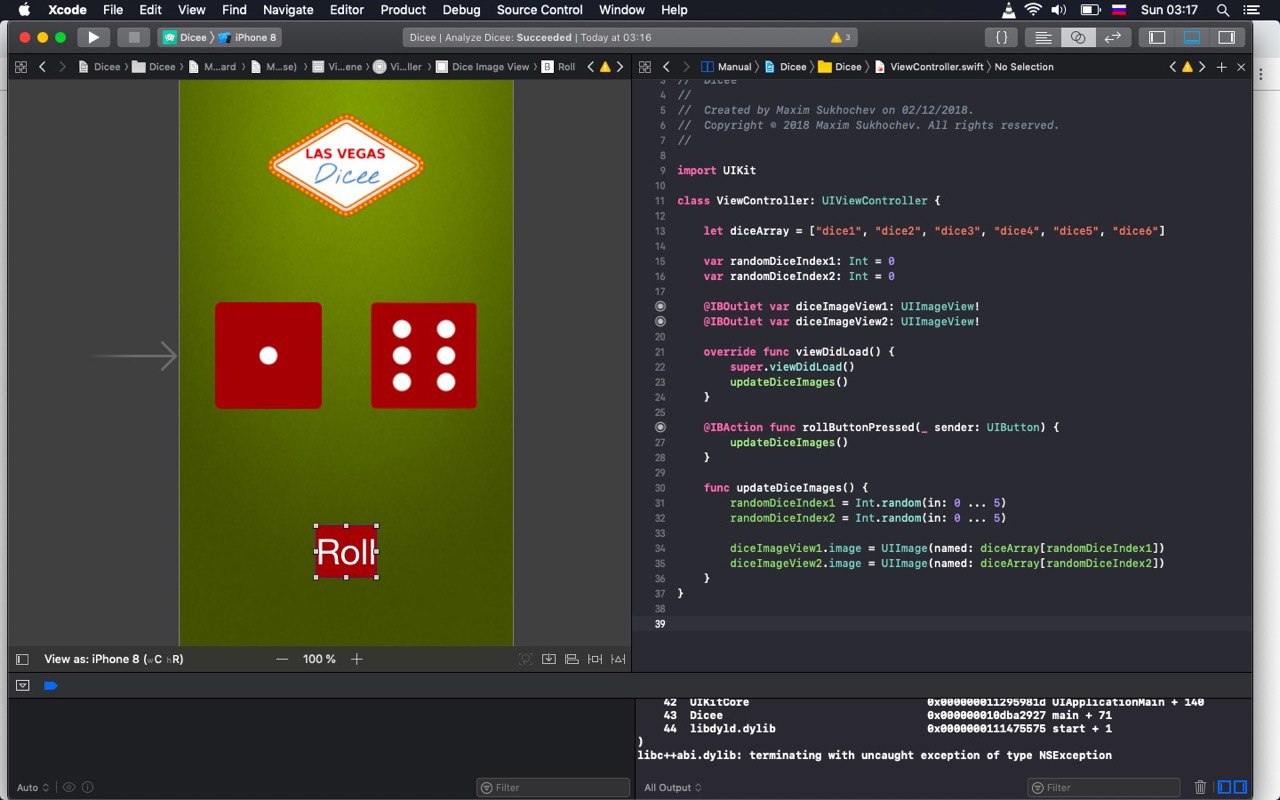
Task: Click the console Filter field
Action: (x=1103, y=787)
